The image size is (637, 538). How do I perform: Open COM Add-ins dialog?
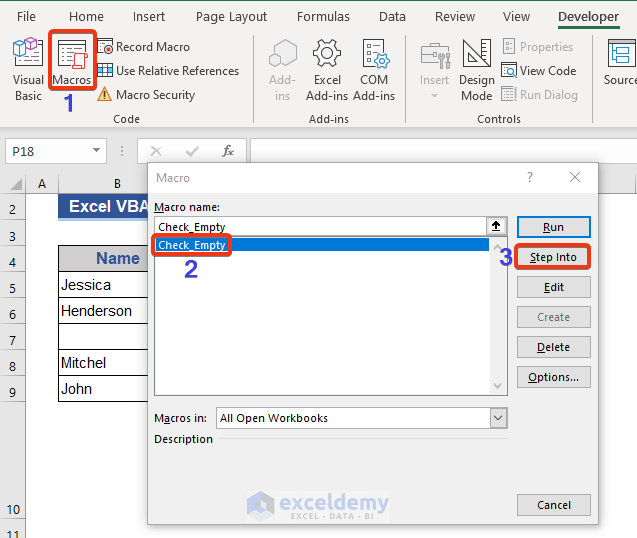tap(374, 69)
